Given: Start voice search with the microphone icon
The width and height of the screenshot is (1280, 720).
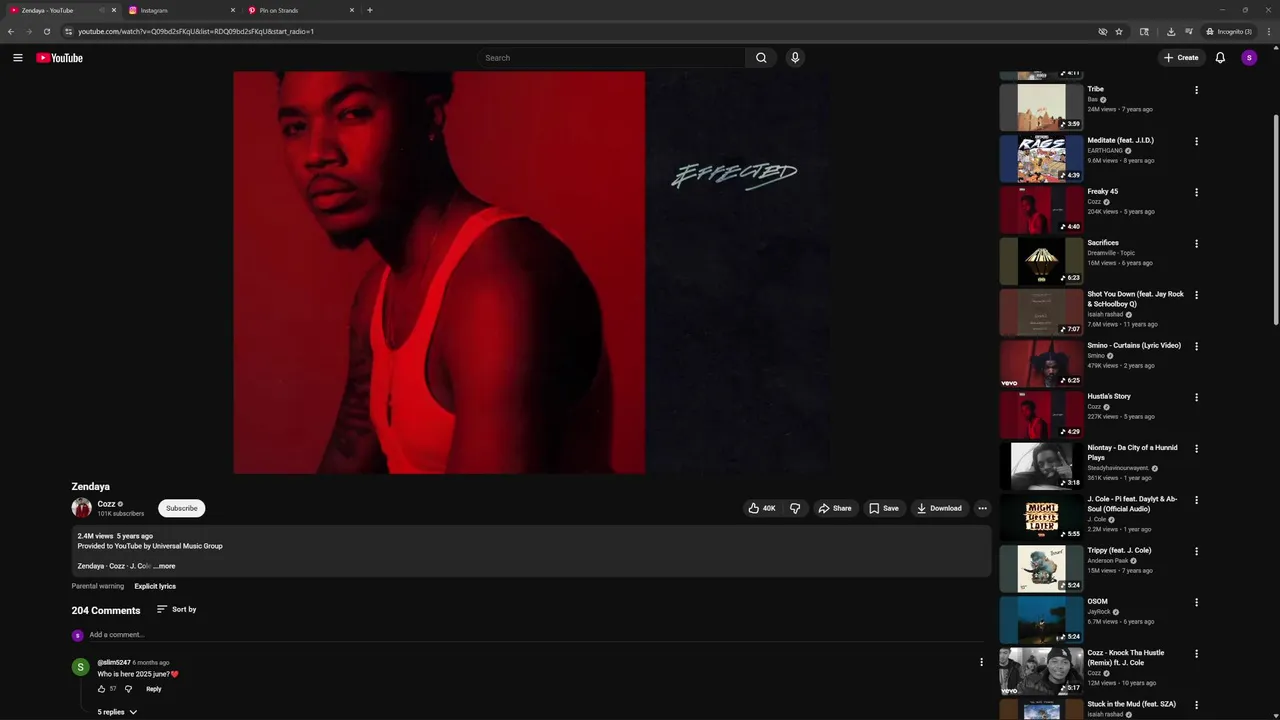Looking at the screenshot, I should tap(795, 58).
